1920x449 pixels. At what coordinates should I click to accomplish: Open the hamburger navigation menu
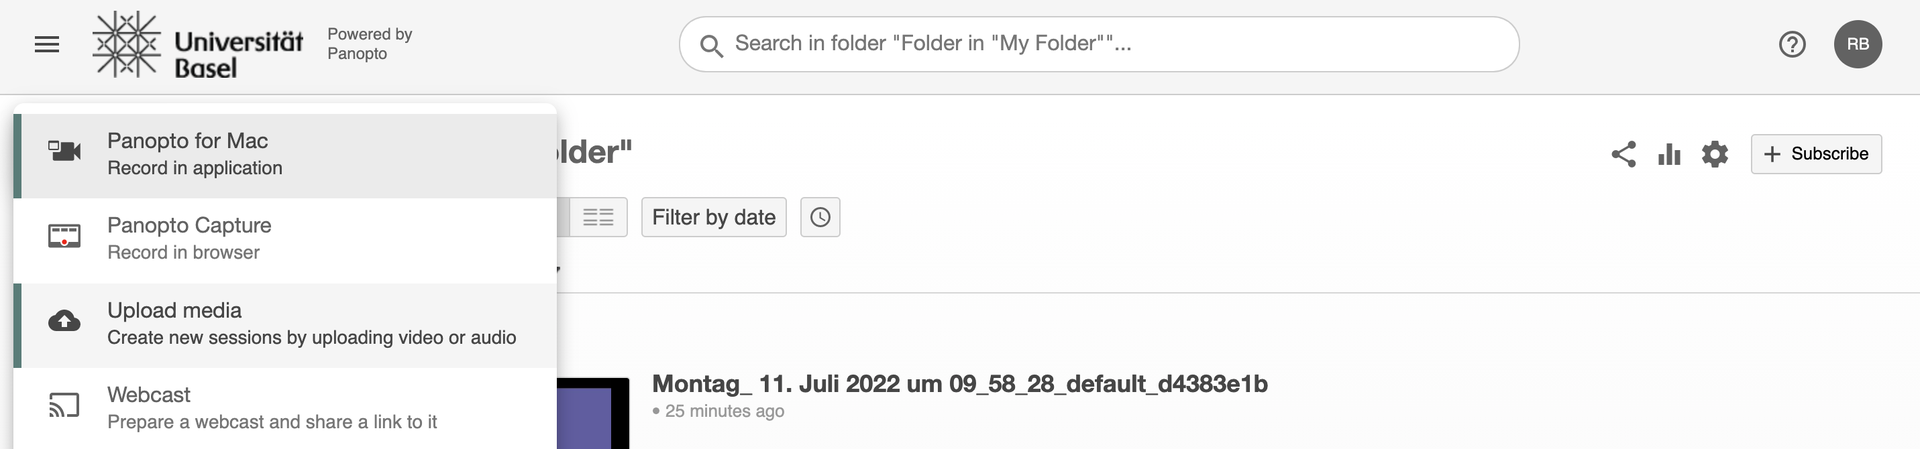click(x=47, y=44)
